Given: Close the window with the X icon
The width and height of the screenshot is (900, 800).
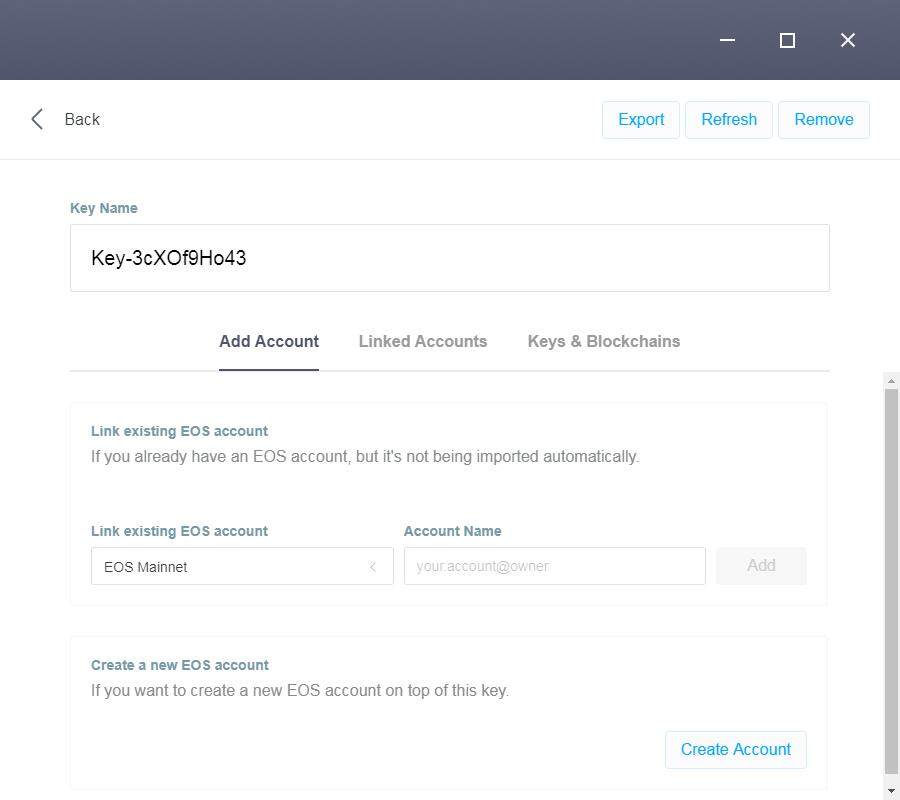Looking at the screenshot, I should coord(847,40).
